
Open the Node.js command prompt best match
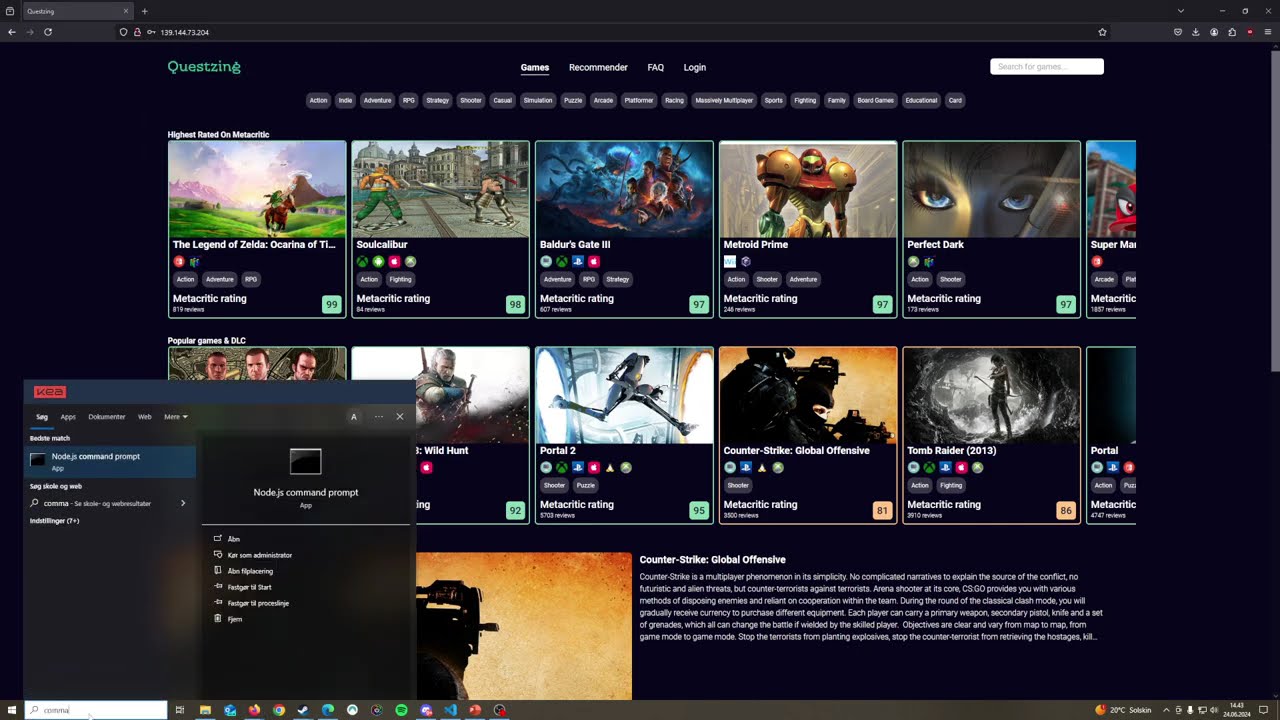coord(110,460)
